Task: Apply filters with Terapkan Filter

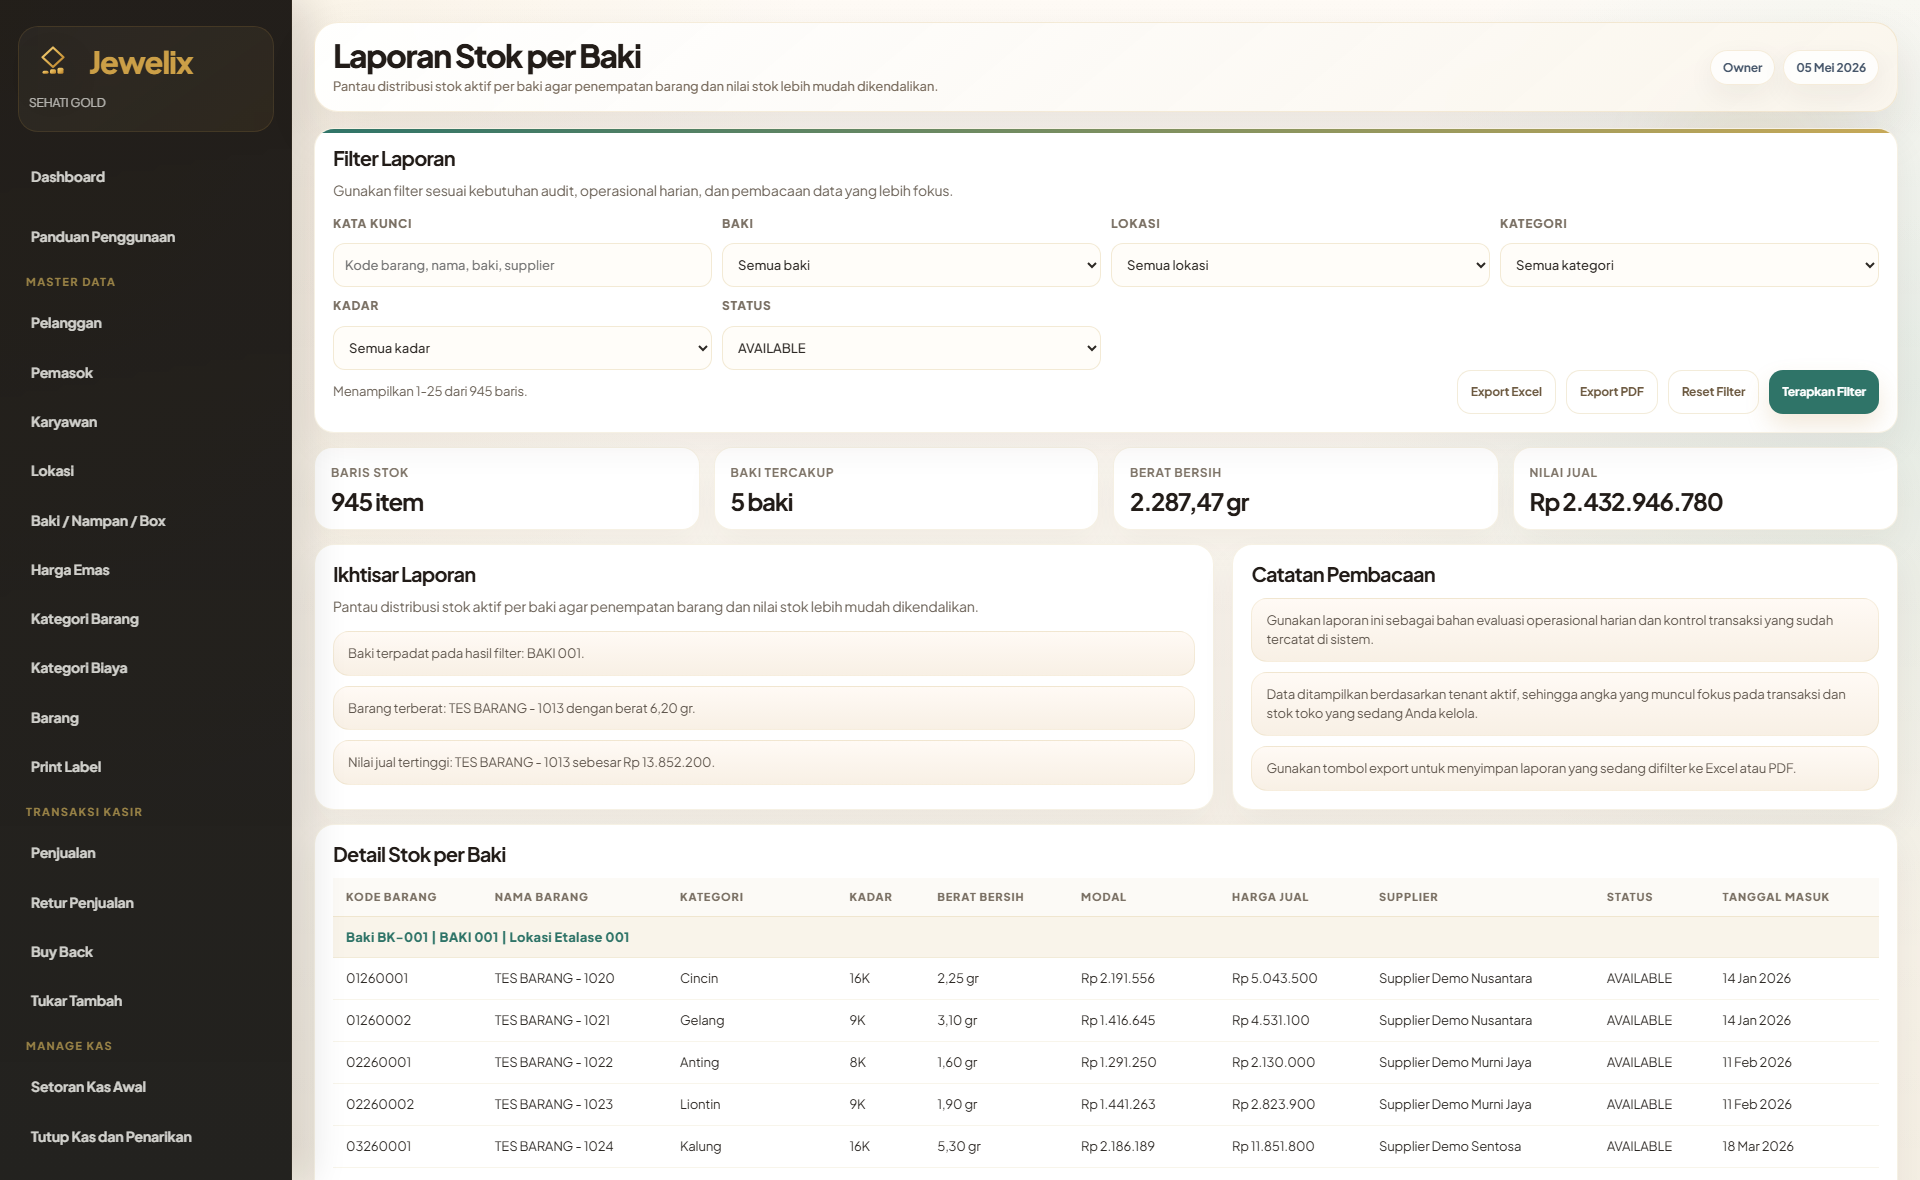Action: (1823, 392)
